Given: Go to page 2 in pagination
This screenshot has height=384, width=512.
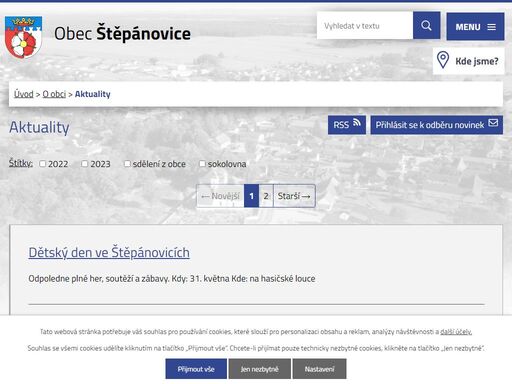Looking at the screenshot, I should coord(266,196).
